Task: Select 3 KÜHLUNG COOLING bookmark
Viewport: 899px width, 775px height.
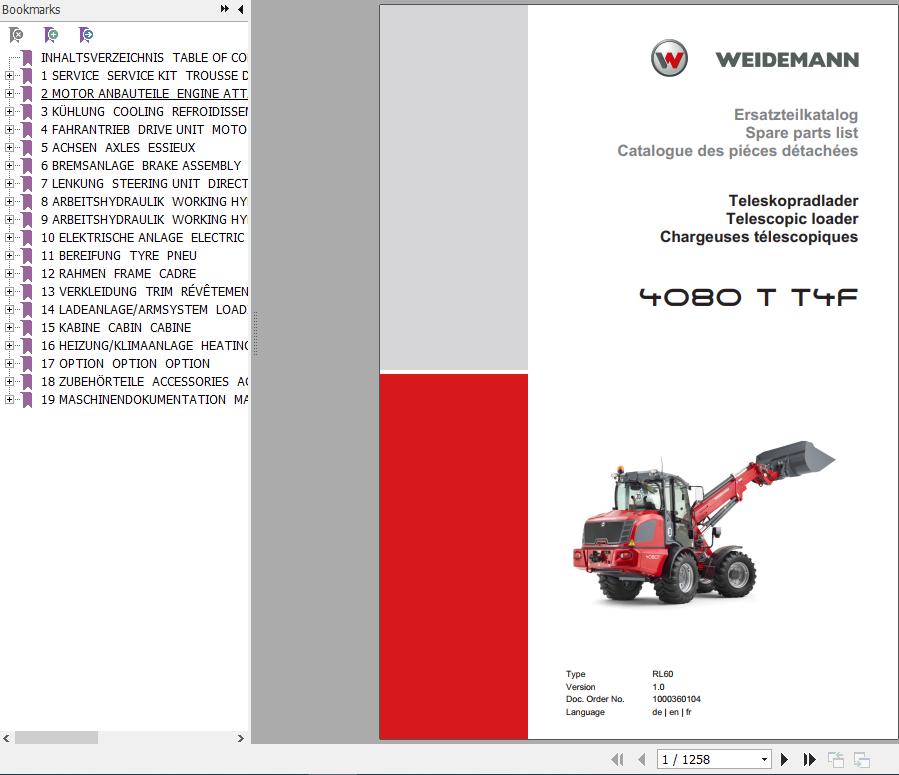Action: coord(144,112)
